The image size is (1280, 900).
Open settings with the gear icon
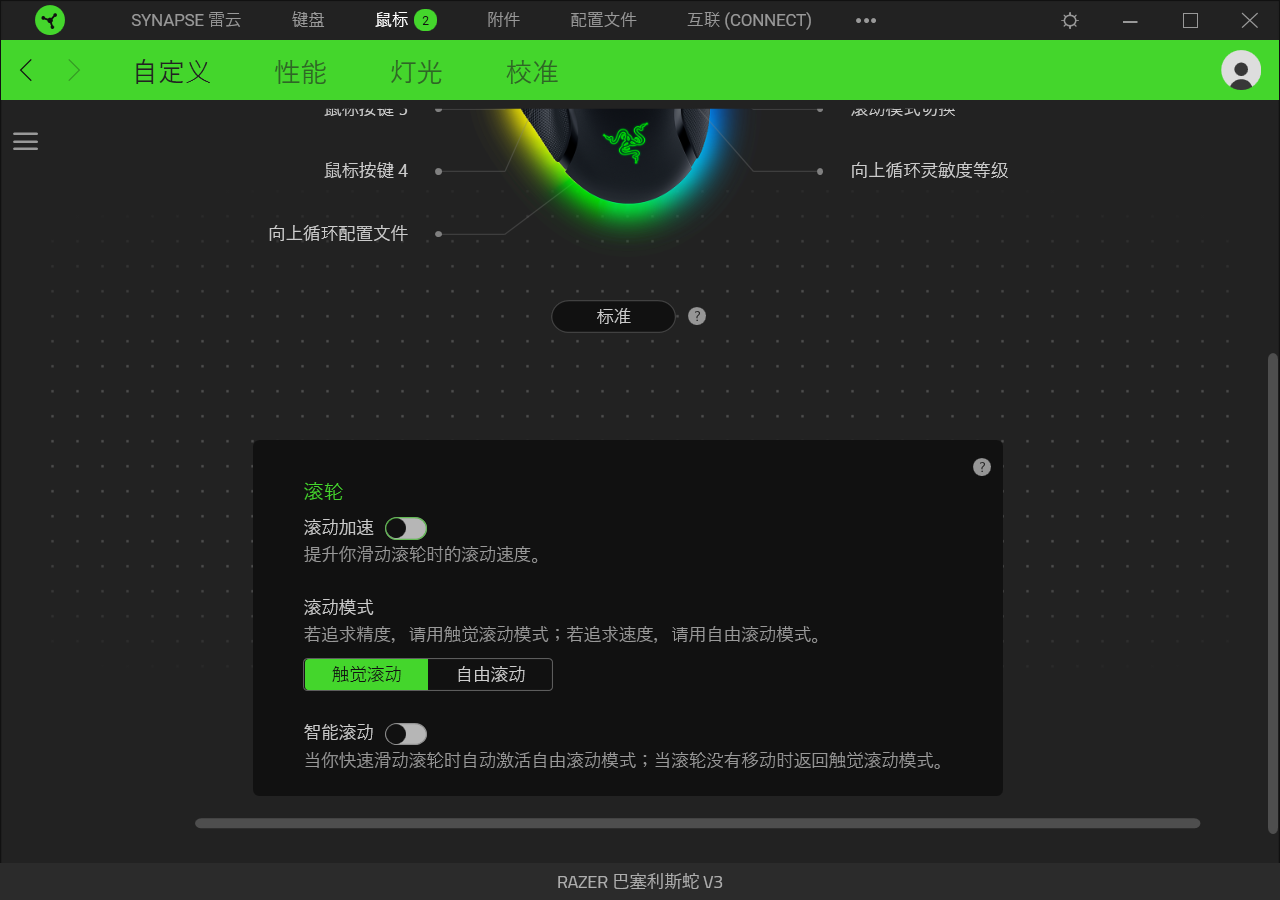click(x=1070, y=20)
